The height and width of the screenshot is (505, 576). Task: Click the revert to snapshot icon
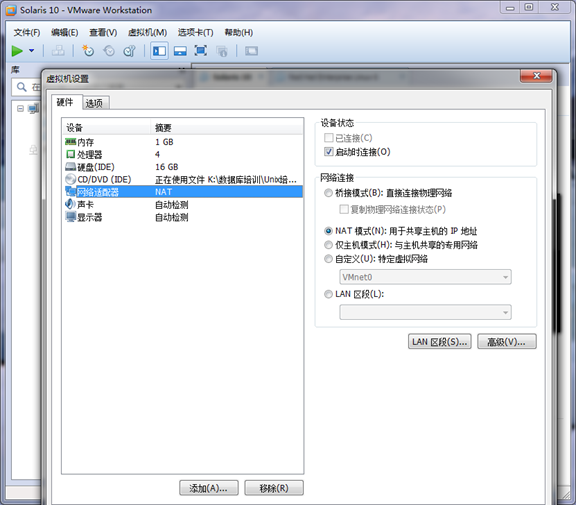click(x=109, y=51)
